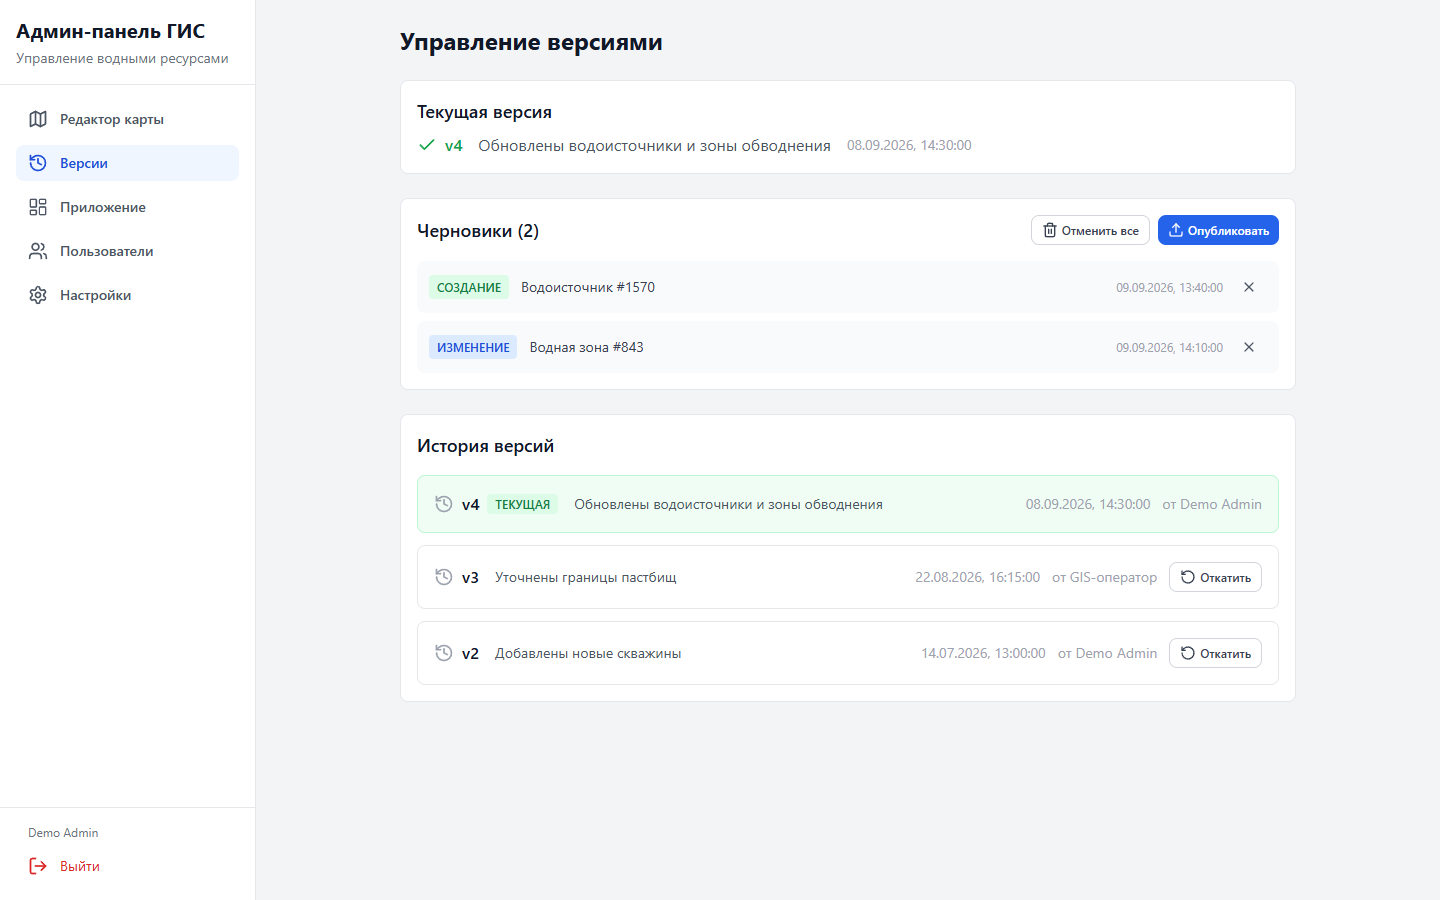Click timestamp 22.08.2026, 16:15:00

(x=977, y=577)
